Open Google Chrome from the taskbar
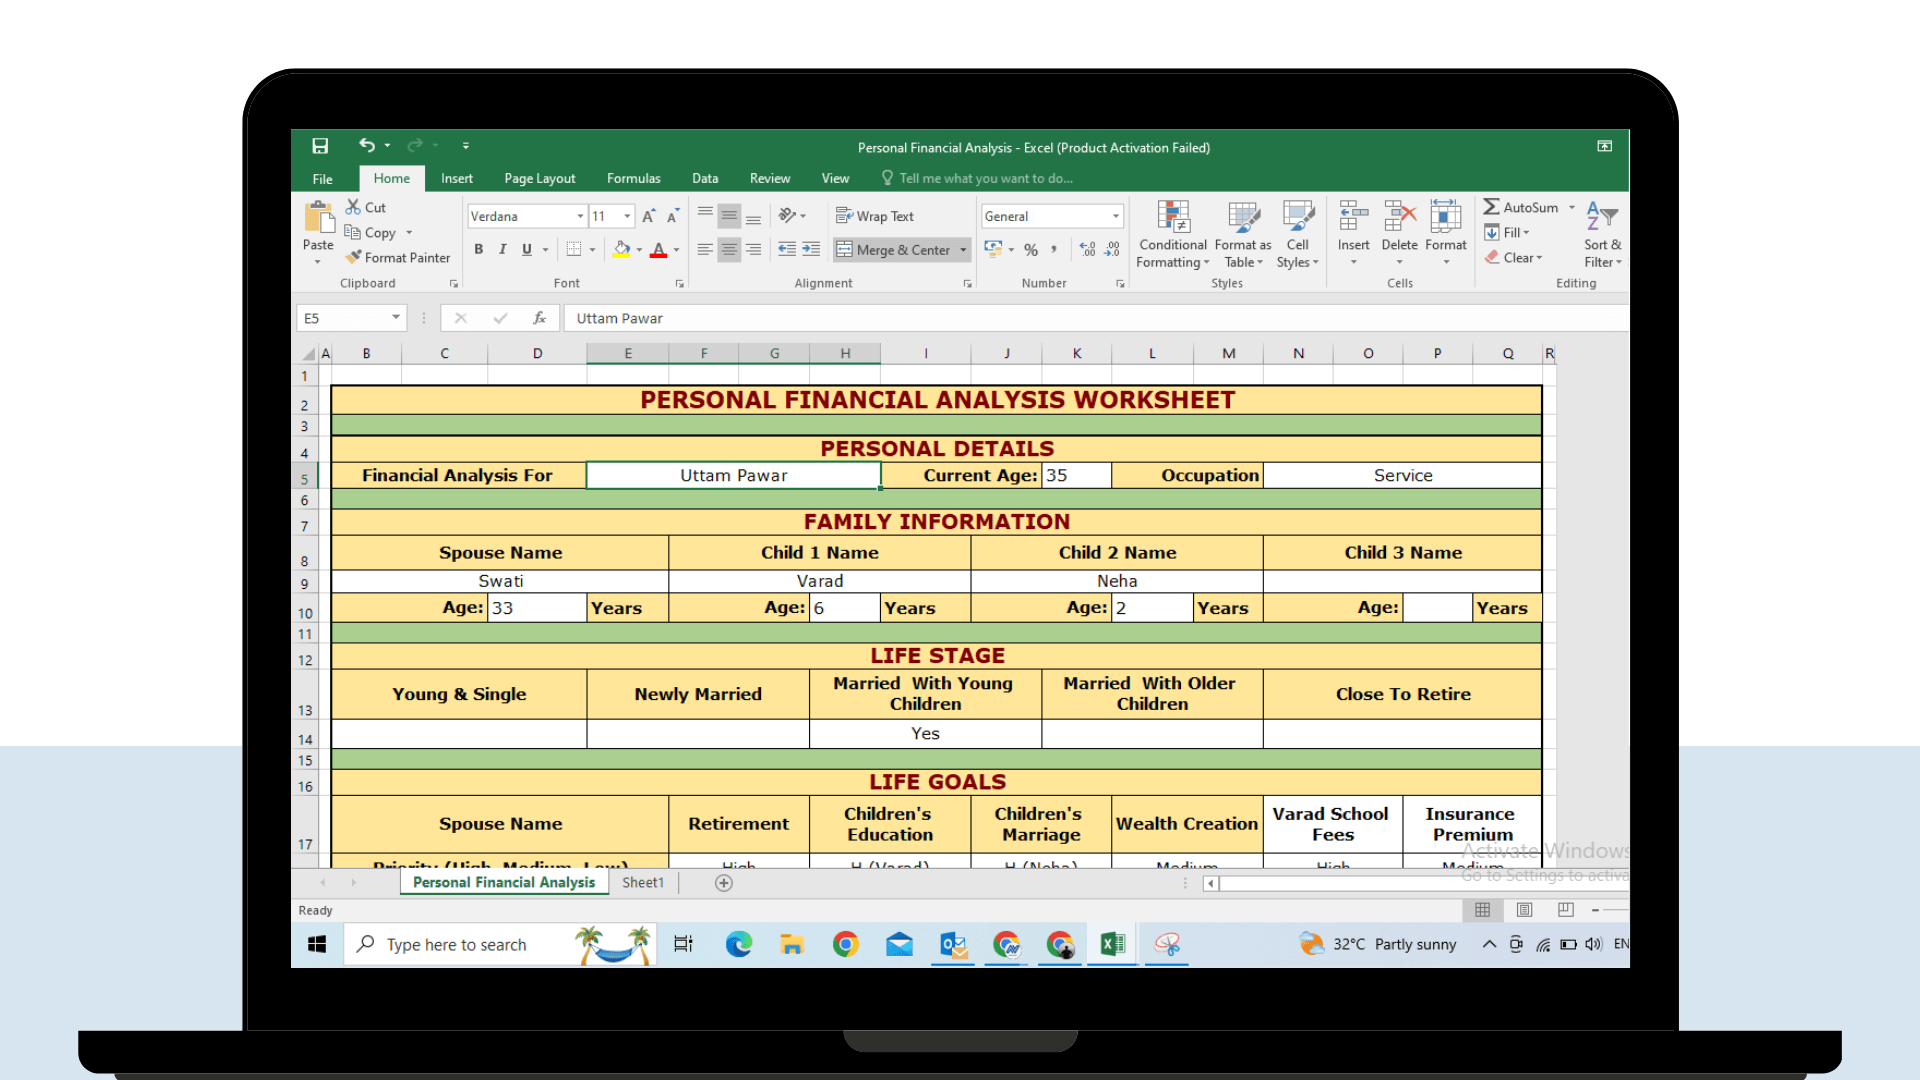The height and width of the screenshot is (1080, 1920). tap(846, 944)
